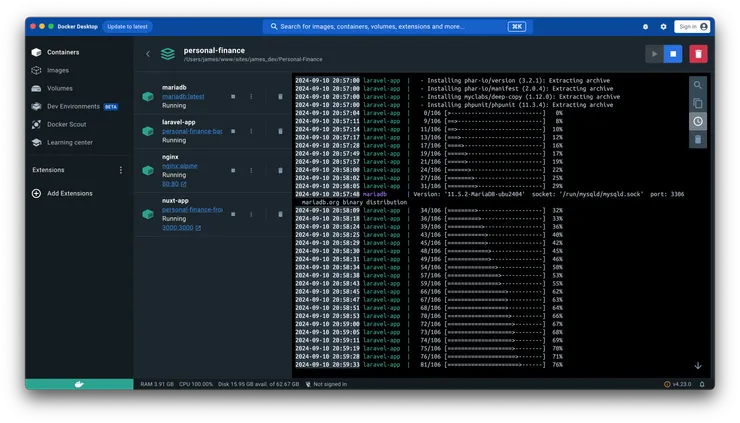The height and width of the screenshot is (423, 740).
Task: Copy logs to clipboard icon
Action: coord(698,103)
